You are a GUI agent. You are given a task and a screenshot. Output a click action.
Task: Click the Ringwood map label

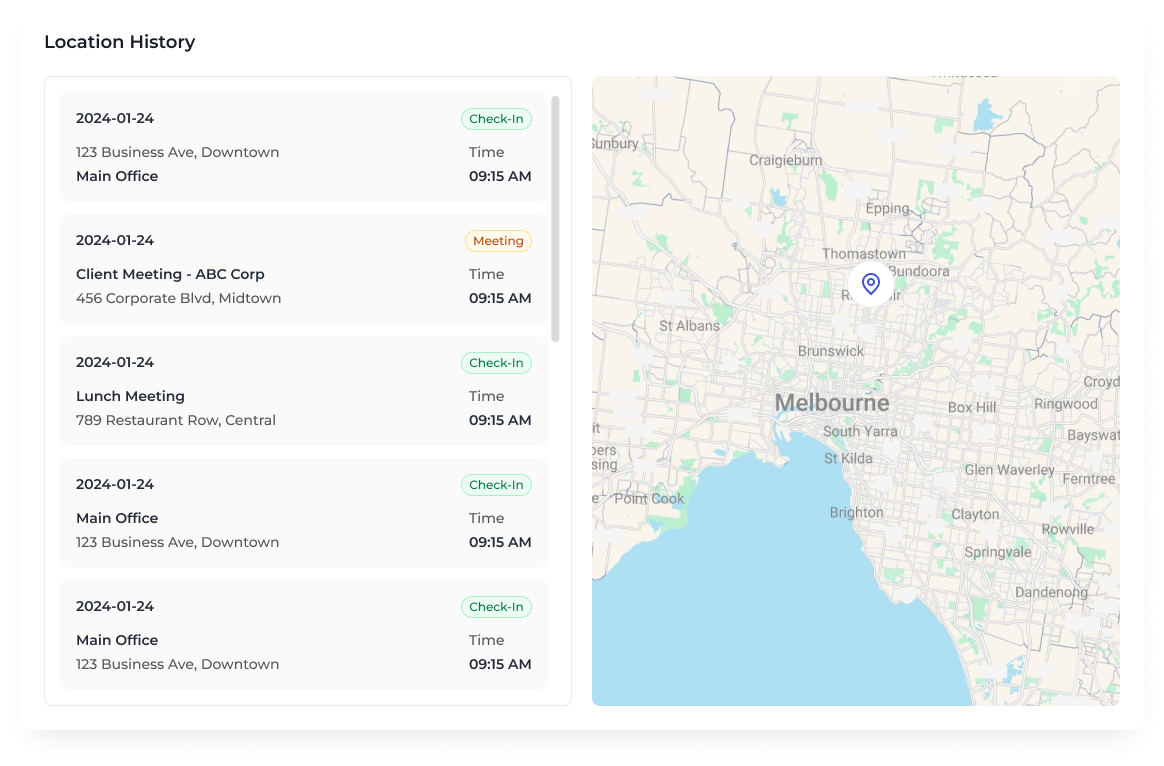pos(1065,405)
